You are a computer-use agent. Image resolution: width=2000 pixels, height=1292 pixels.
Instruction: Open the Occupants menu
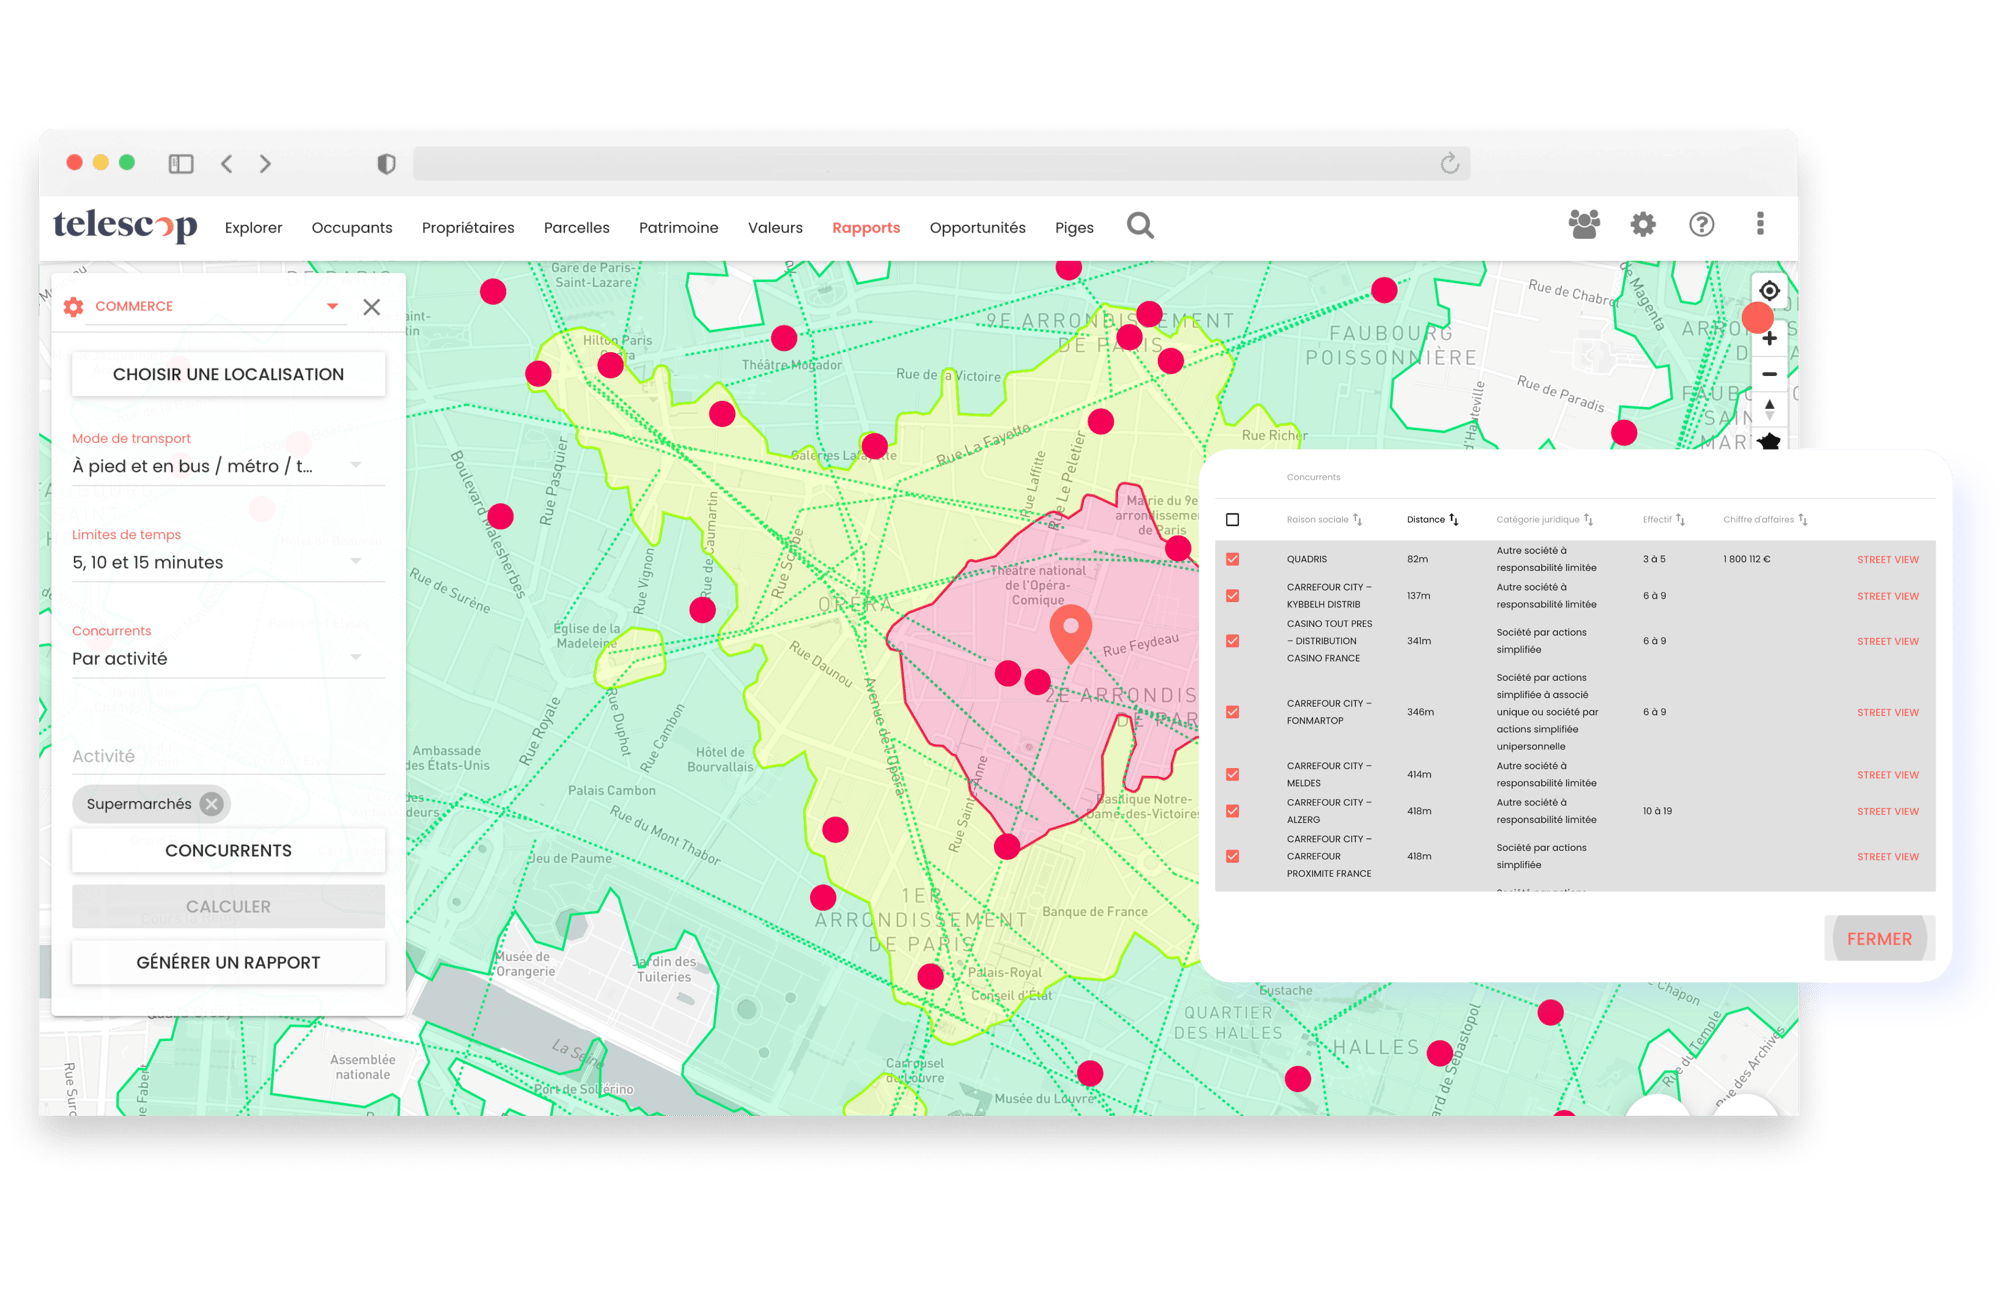(x=352, y=228)
